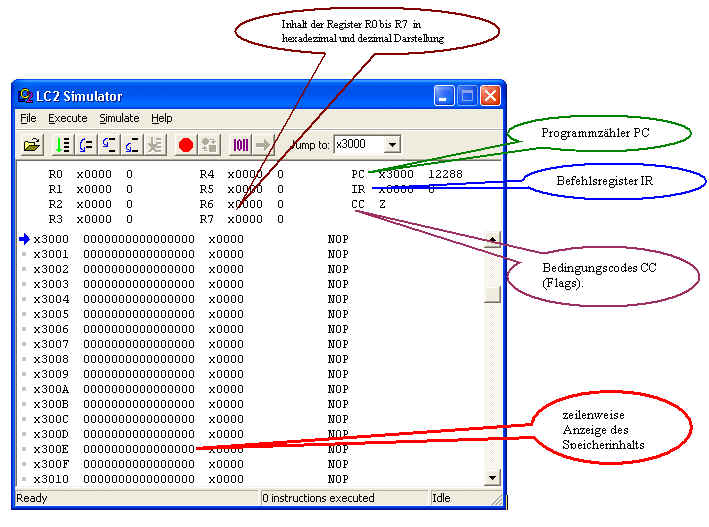Toggle breakpoint marker on row x3006
Screen dimensions: 709x527
24,329
